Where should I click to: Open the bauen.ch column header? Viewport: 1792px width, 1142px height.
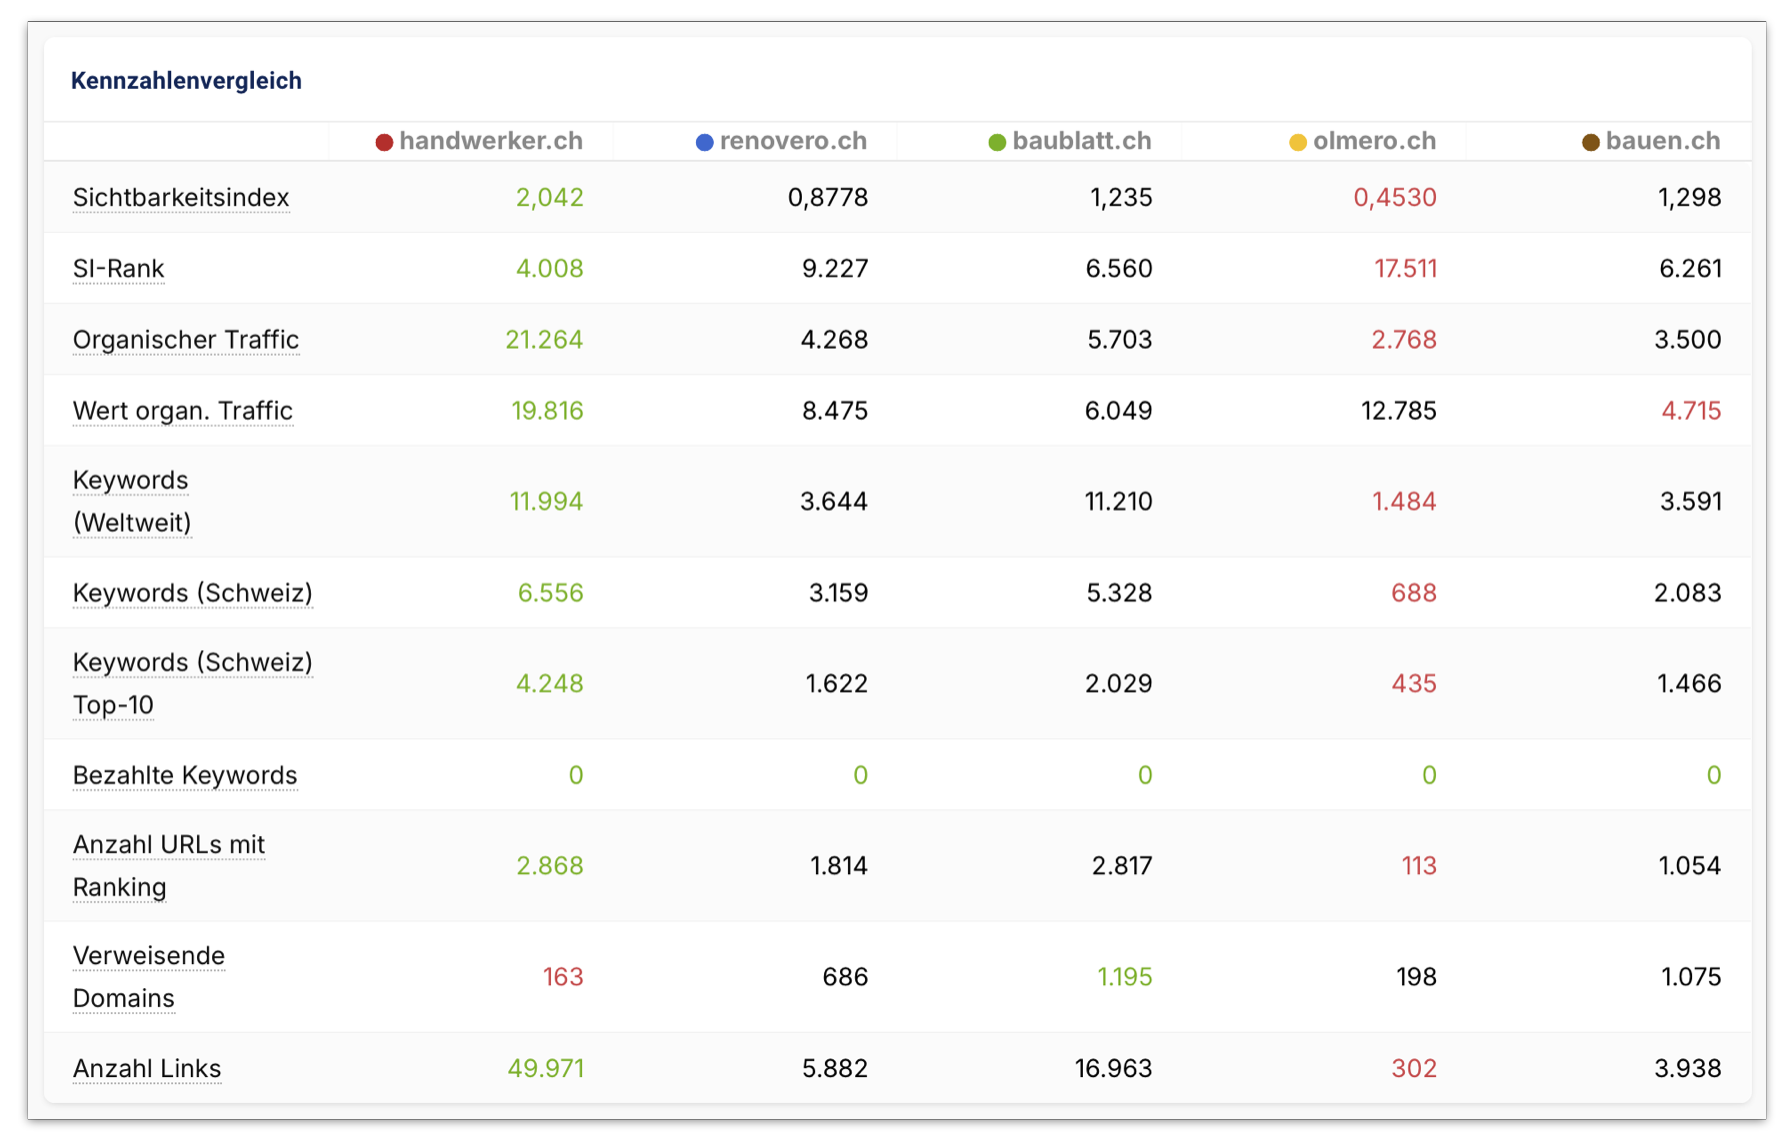point(1664,141)
